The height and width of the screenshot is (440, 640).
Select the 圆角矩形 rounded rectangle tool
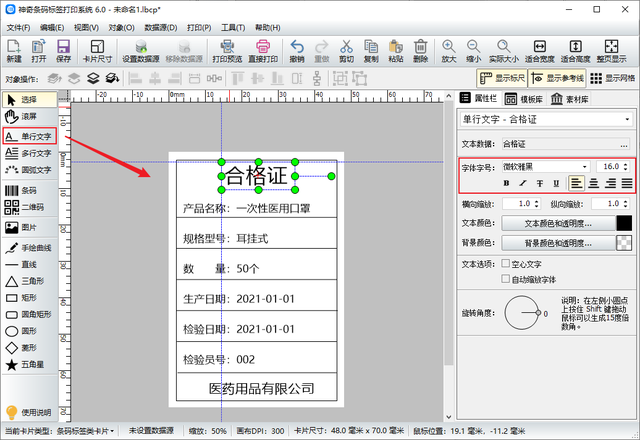pos(29,314)
